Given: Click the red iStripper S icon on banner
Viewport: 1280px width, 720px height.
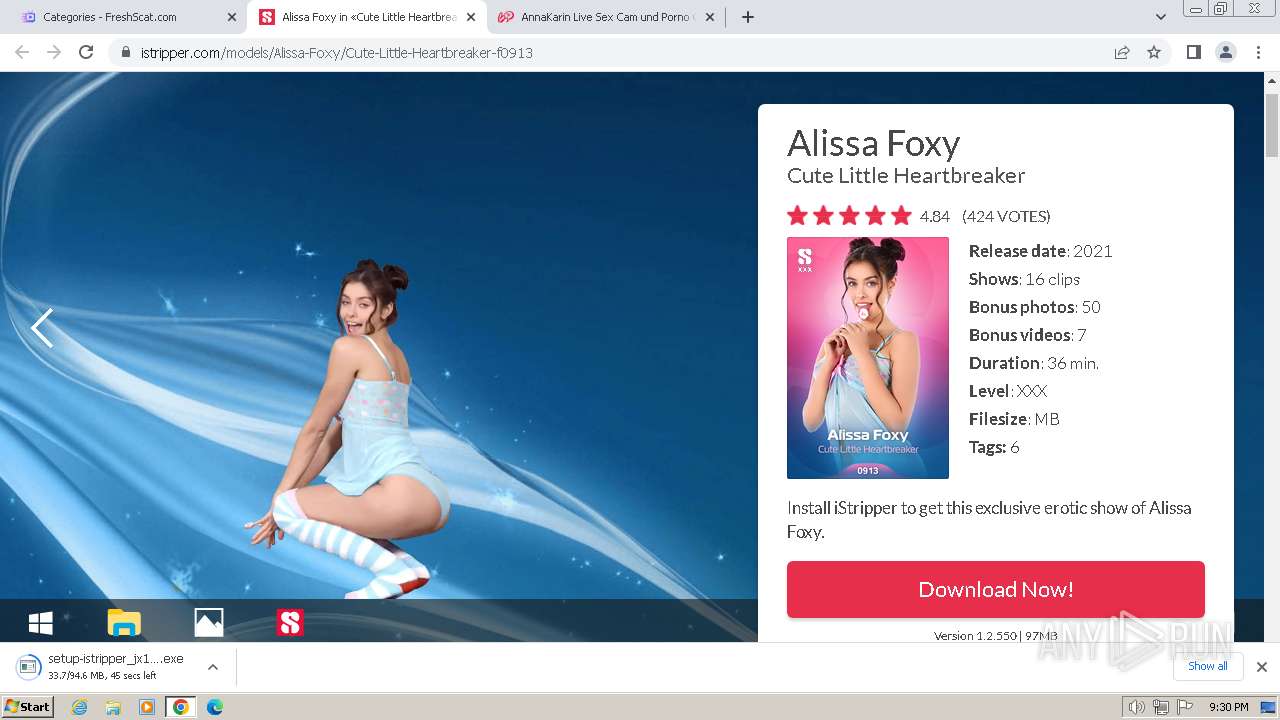Looking at the screenshot, I should 290,622.
